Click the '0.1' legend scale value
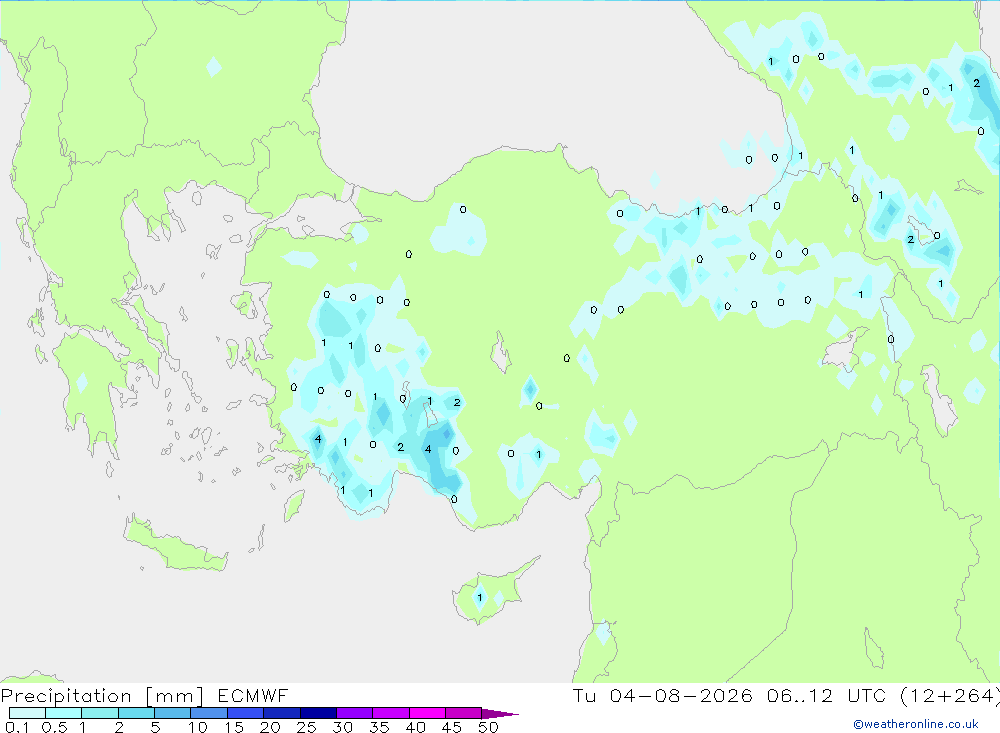 click(x=17, y=727)
